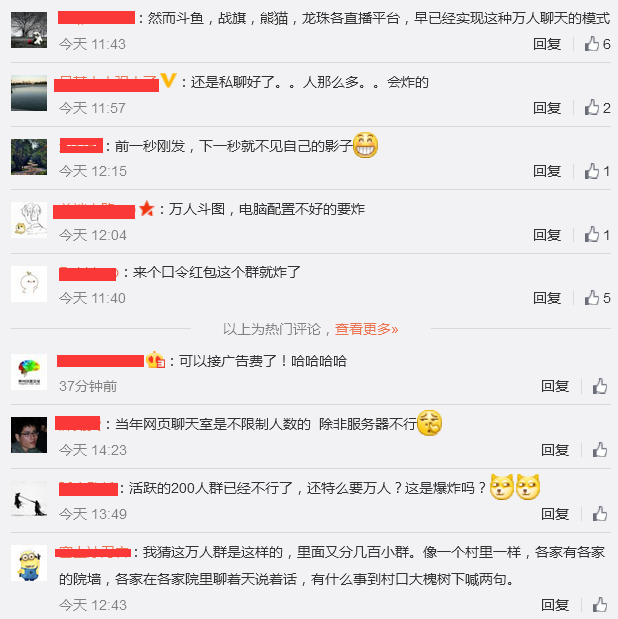This screenshot has width=618, height=619.
Task: Like the 12:04 comment about 万人斗图
Action: coord(597,235)
